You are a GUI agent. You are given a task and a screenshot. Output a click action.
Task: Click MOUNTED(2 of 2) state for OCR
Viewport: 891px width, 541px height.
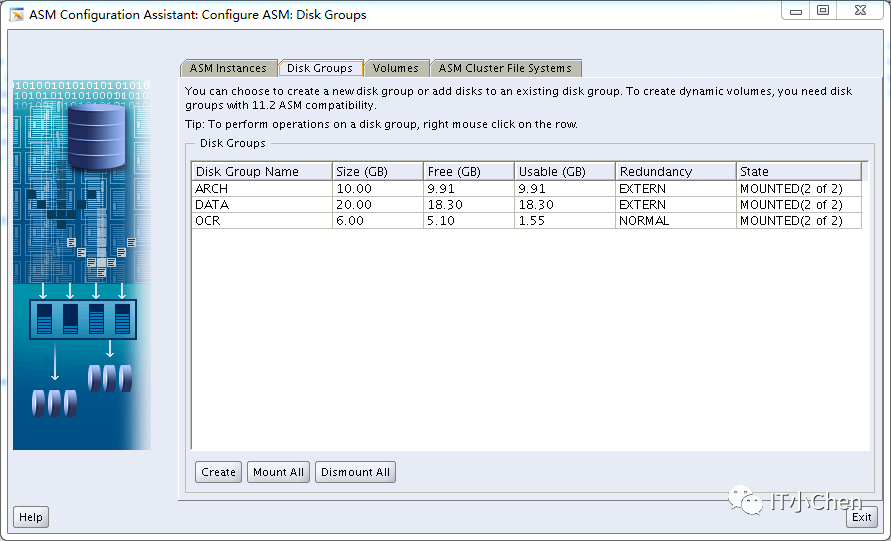(x=799, y=220)
